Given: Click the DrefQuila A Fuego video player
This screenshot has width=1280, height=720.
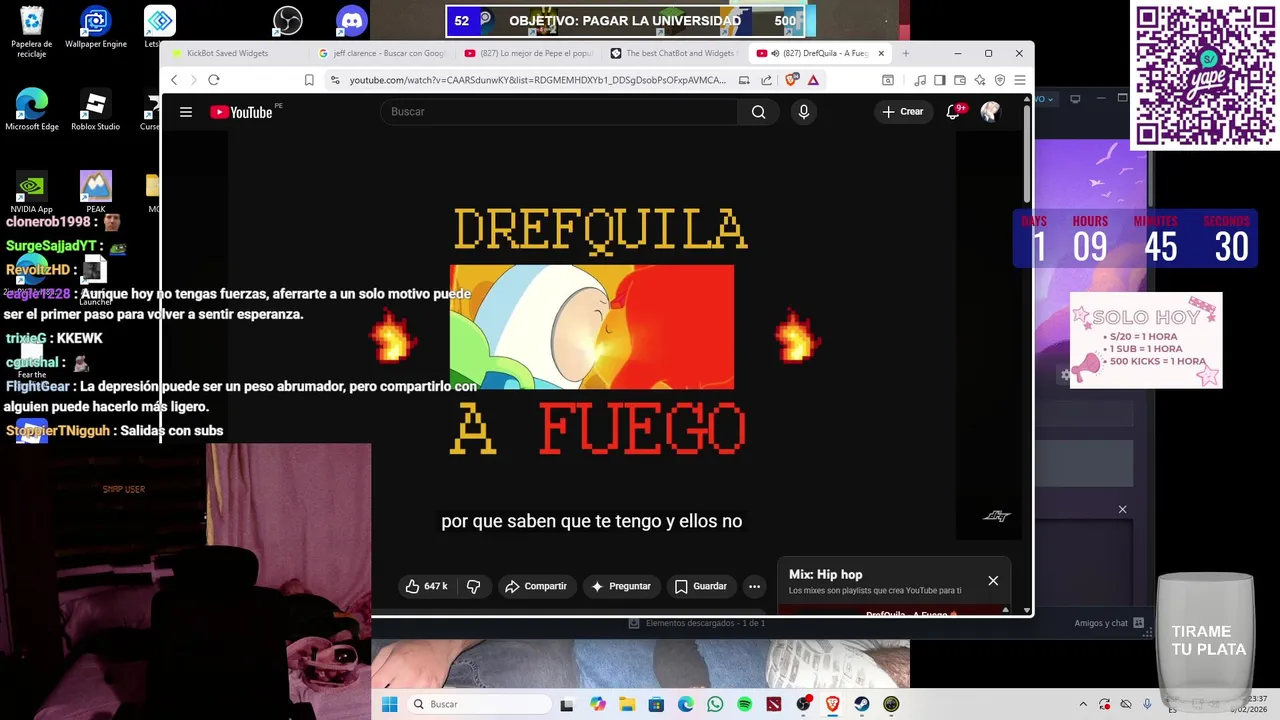Looking at the screenshot, I should pos(592,335).
